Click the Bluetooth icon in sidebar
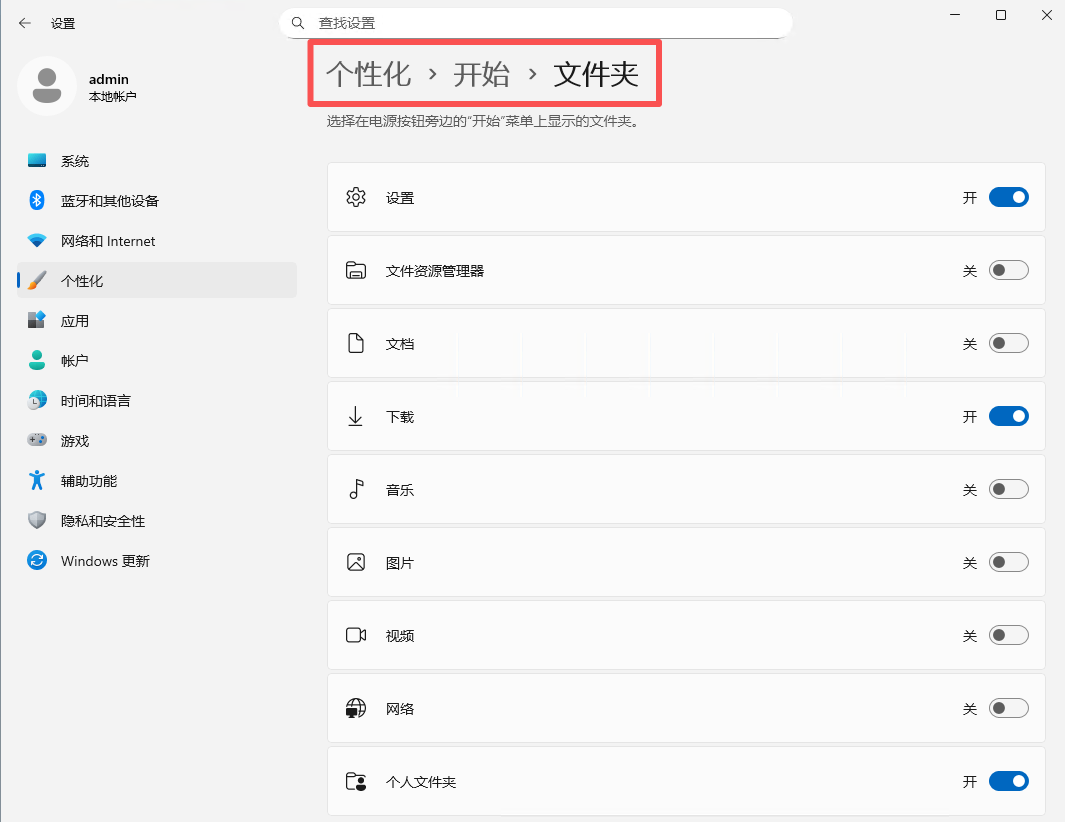1065x822 pixels. pyautogui.click(x=37, y=201)
